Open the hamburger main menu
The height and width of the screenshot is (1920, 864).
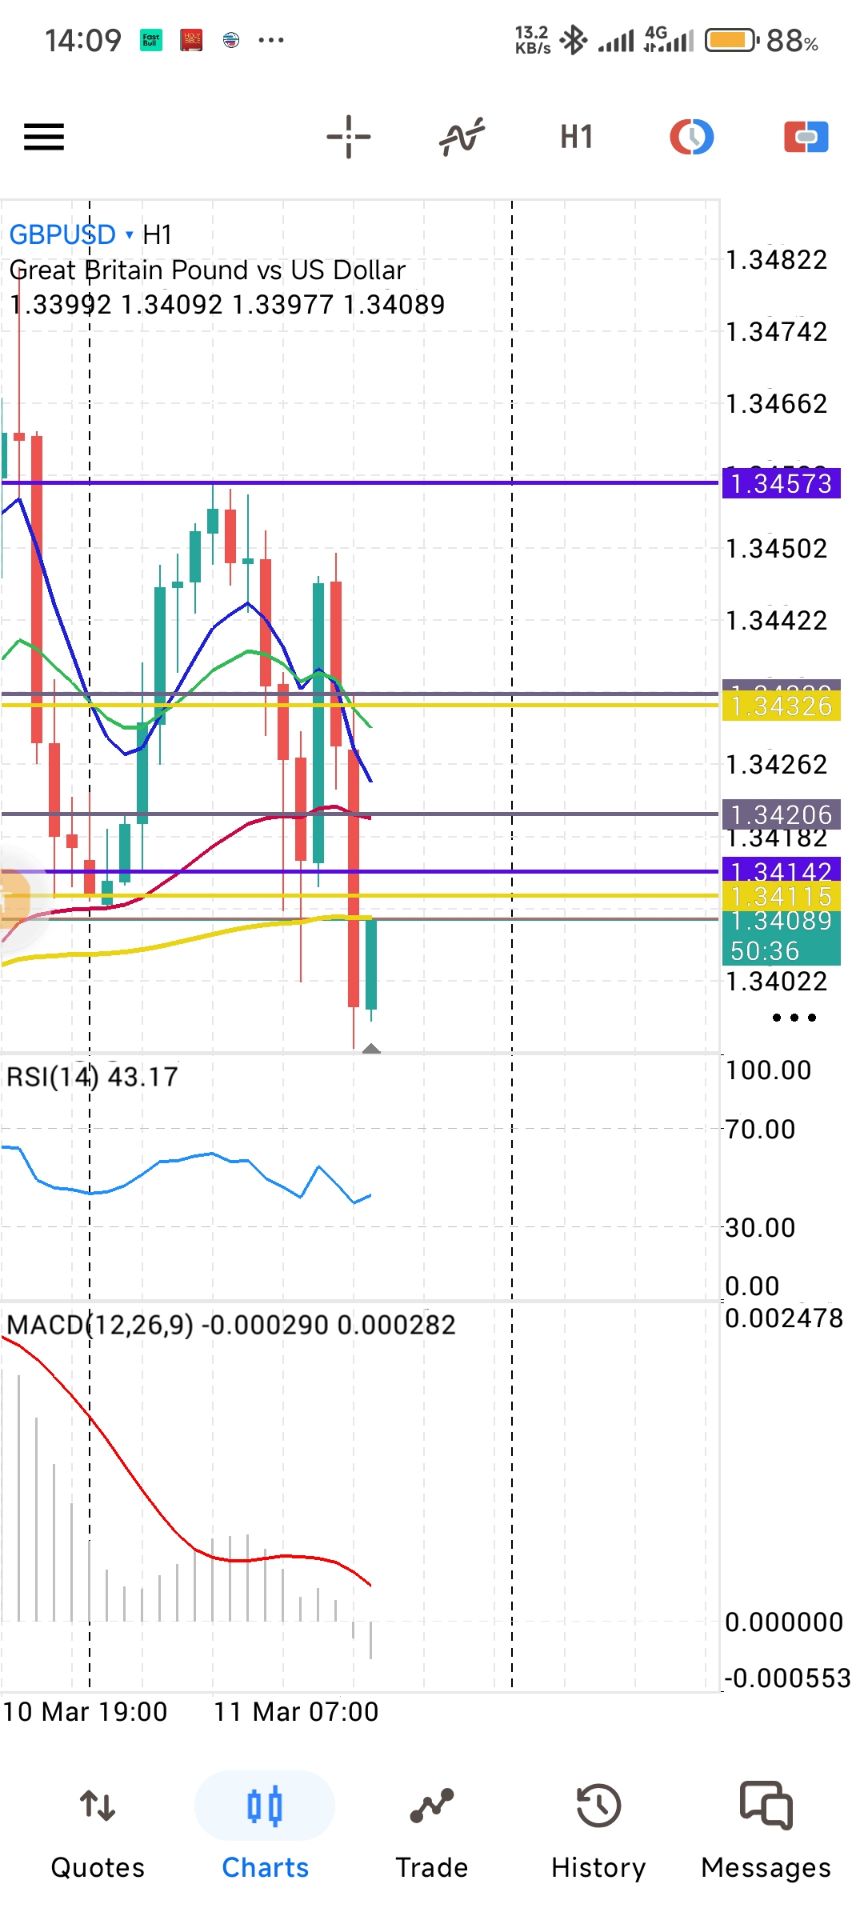point(44,137)
